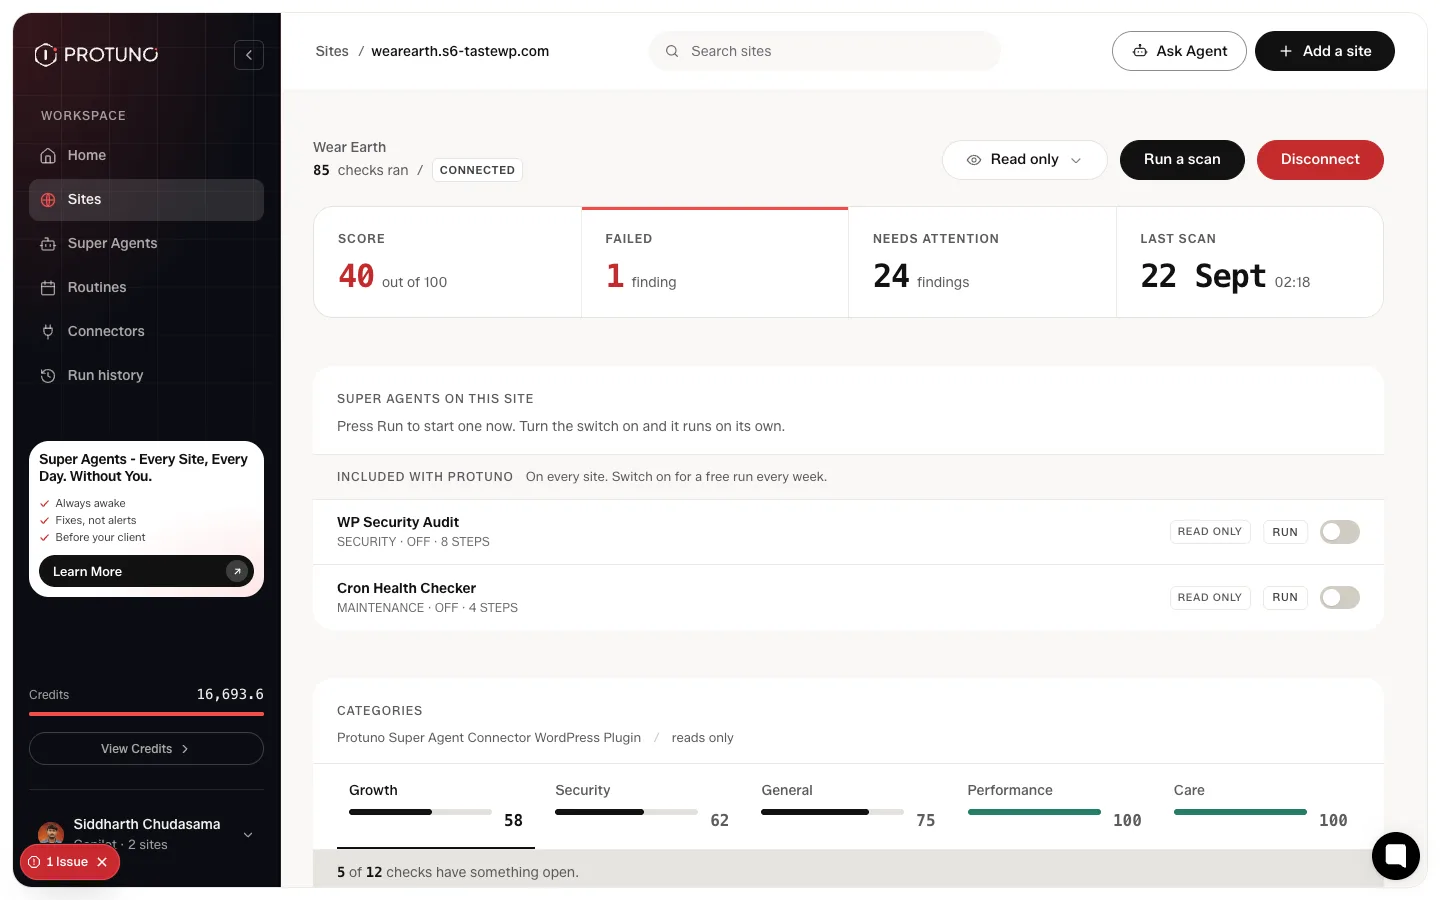The width and height of the screenshot is (1440, 900).
Task: Click the Run history clock icon
Action: [x=48, y=375]
